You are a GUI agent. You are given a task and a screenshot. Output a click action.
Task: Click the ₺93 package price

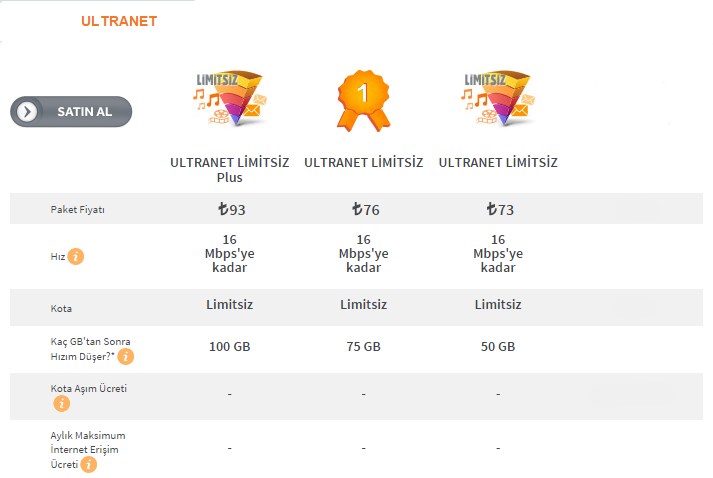230,210
